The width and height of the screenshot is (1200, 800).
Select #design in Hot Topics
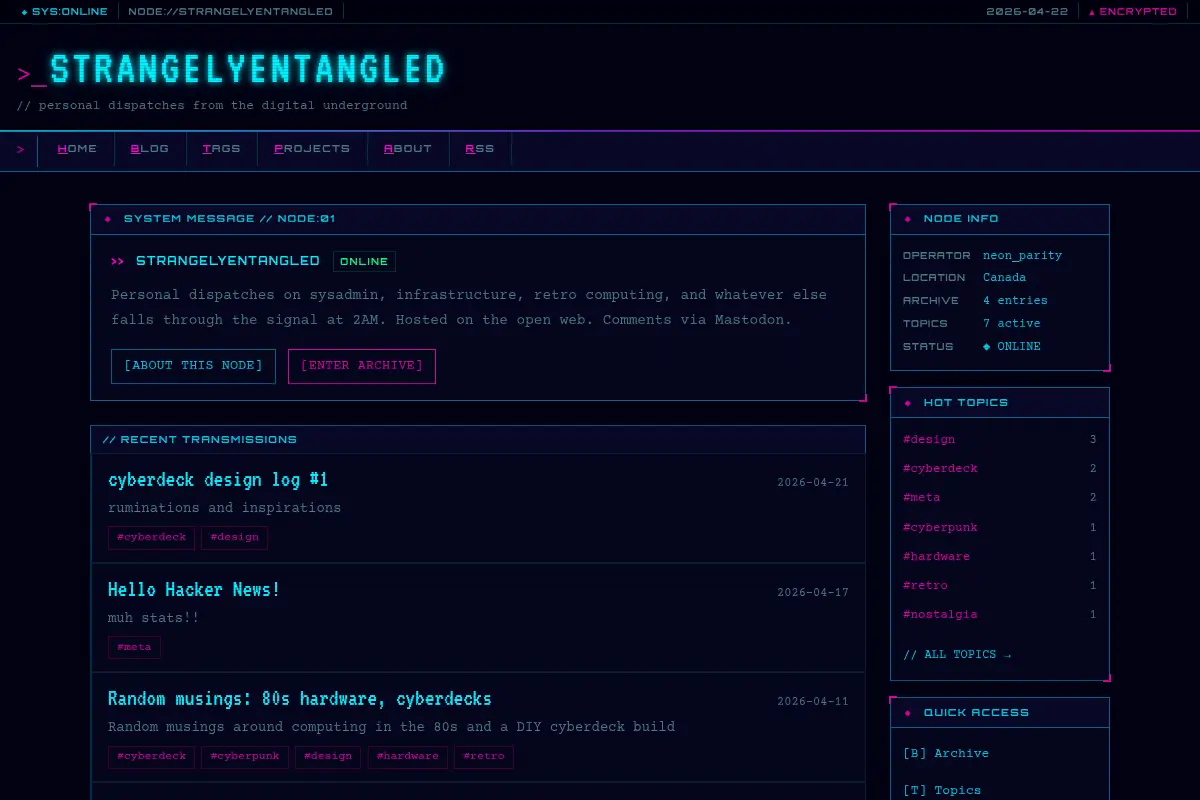coord(929,440)
